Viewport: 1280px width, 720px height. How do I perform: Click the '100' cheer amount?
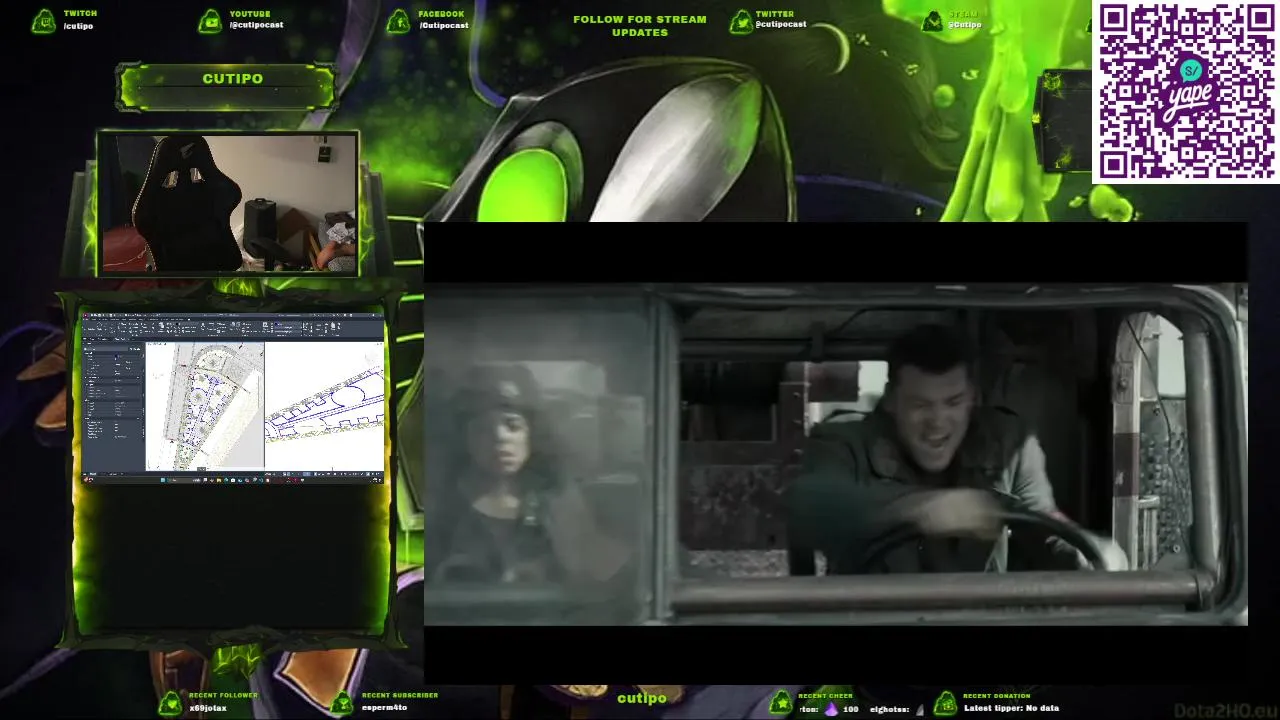click(850, 709)
